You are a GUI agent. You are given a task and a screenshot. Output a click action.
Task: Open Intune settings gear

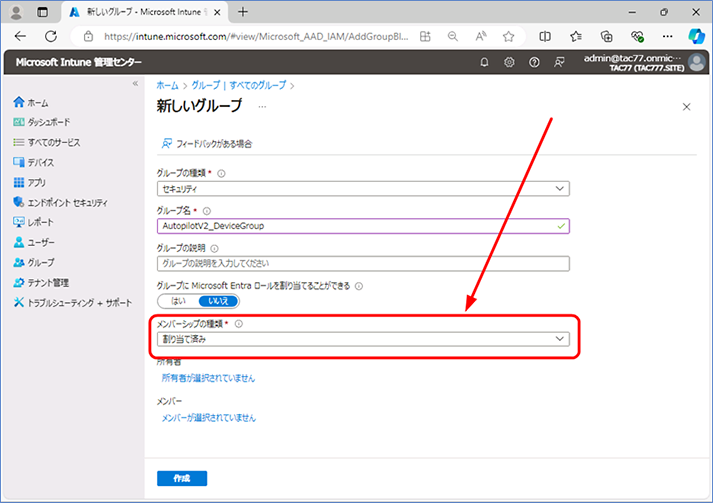pyautogui.click(x=509, y=62)
